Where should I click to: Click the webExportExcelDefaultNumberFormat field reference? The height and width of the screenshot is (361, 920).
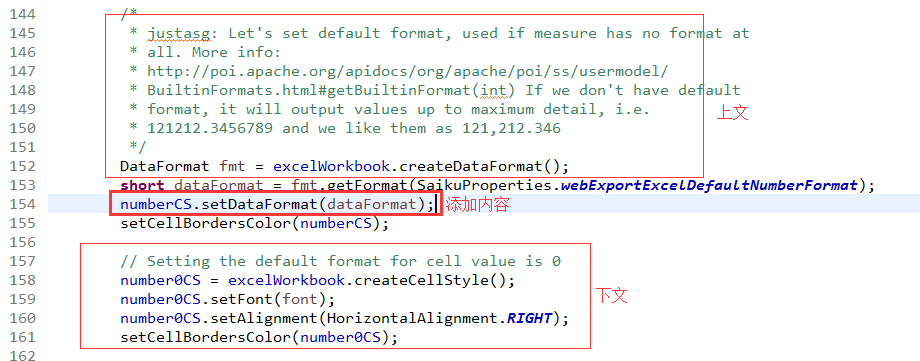709,185
